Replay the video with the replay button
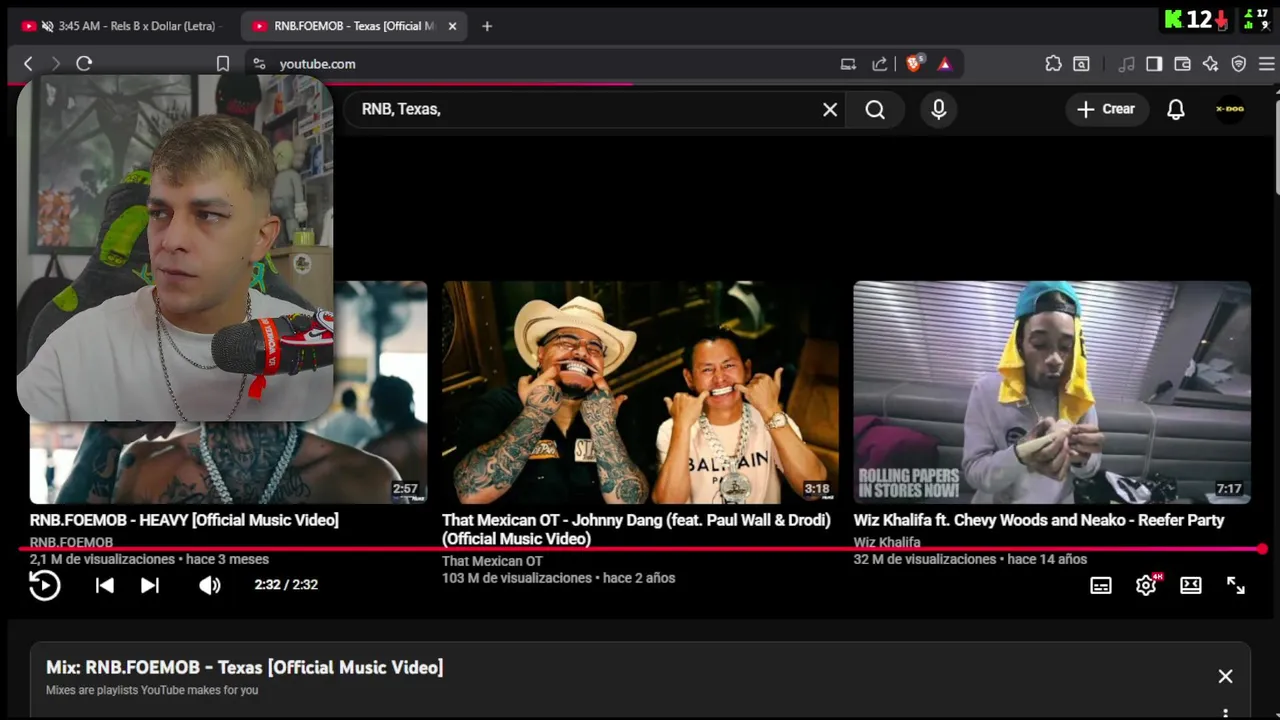Image resolution: width=1280 pixels, height=720 pixels. (x=44, y=585)
